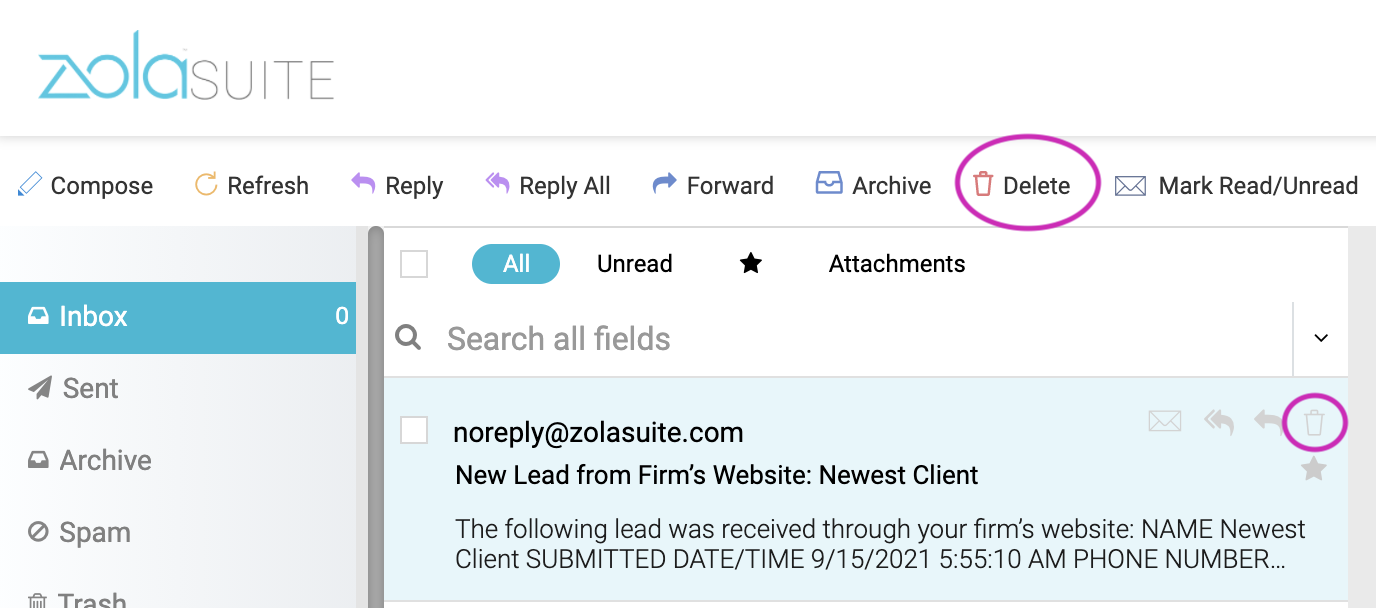Screen dimensions: 1376x608
Task: Click the Compose pencil icon
Action: (x=30, y=185)
